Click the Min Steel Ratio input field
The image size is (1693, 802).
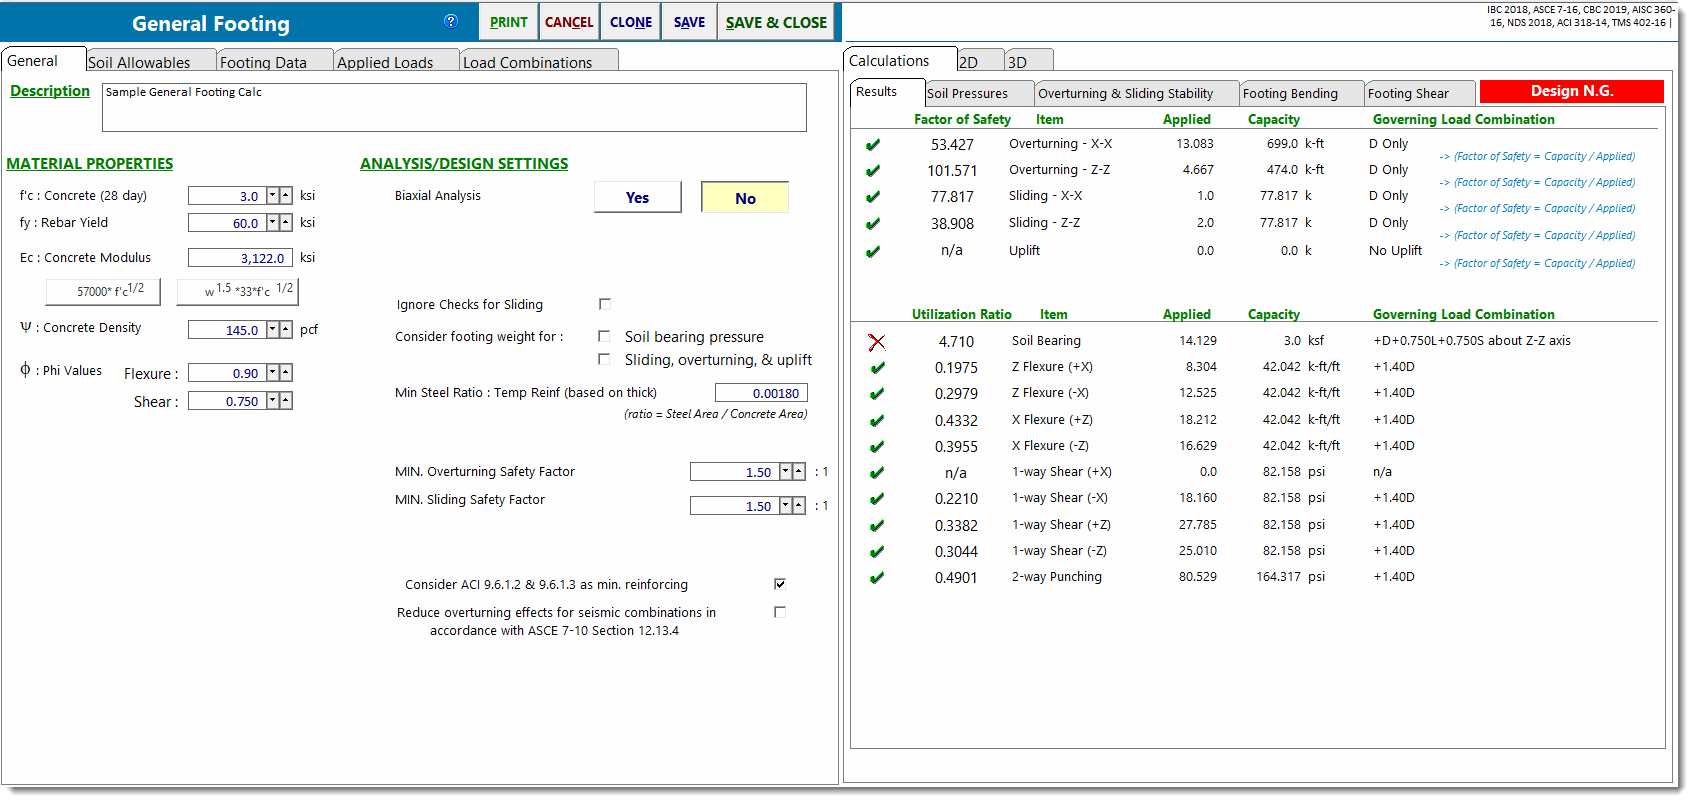[x=761, y=393]
